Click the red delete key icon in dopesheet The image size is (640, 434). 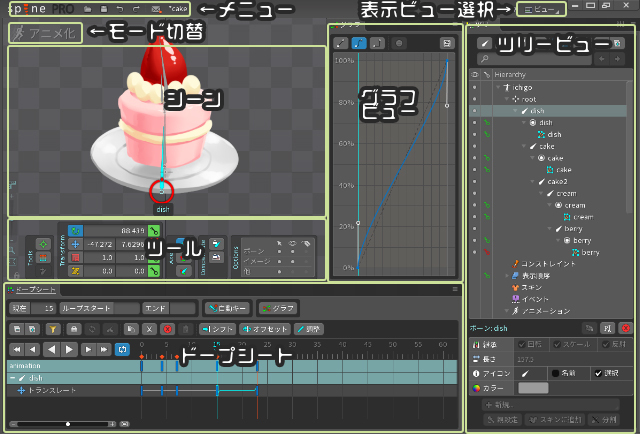tap(167, 328)
